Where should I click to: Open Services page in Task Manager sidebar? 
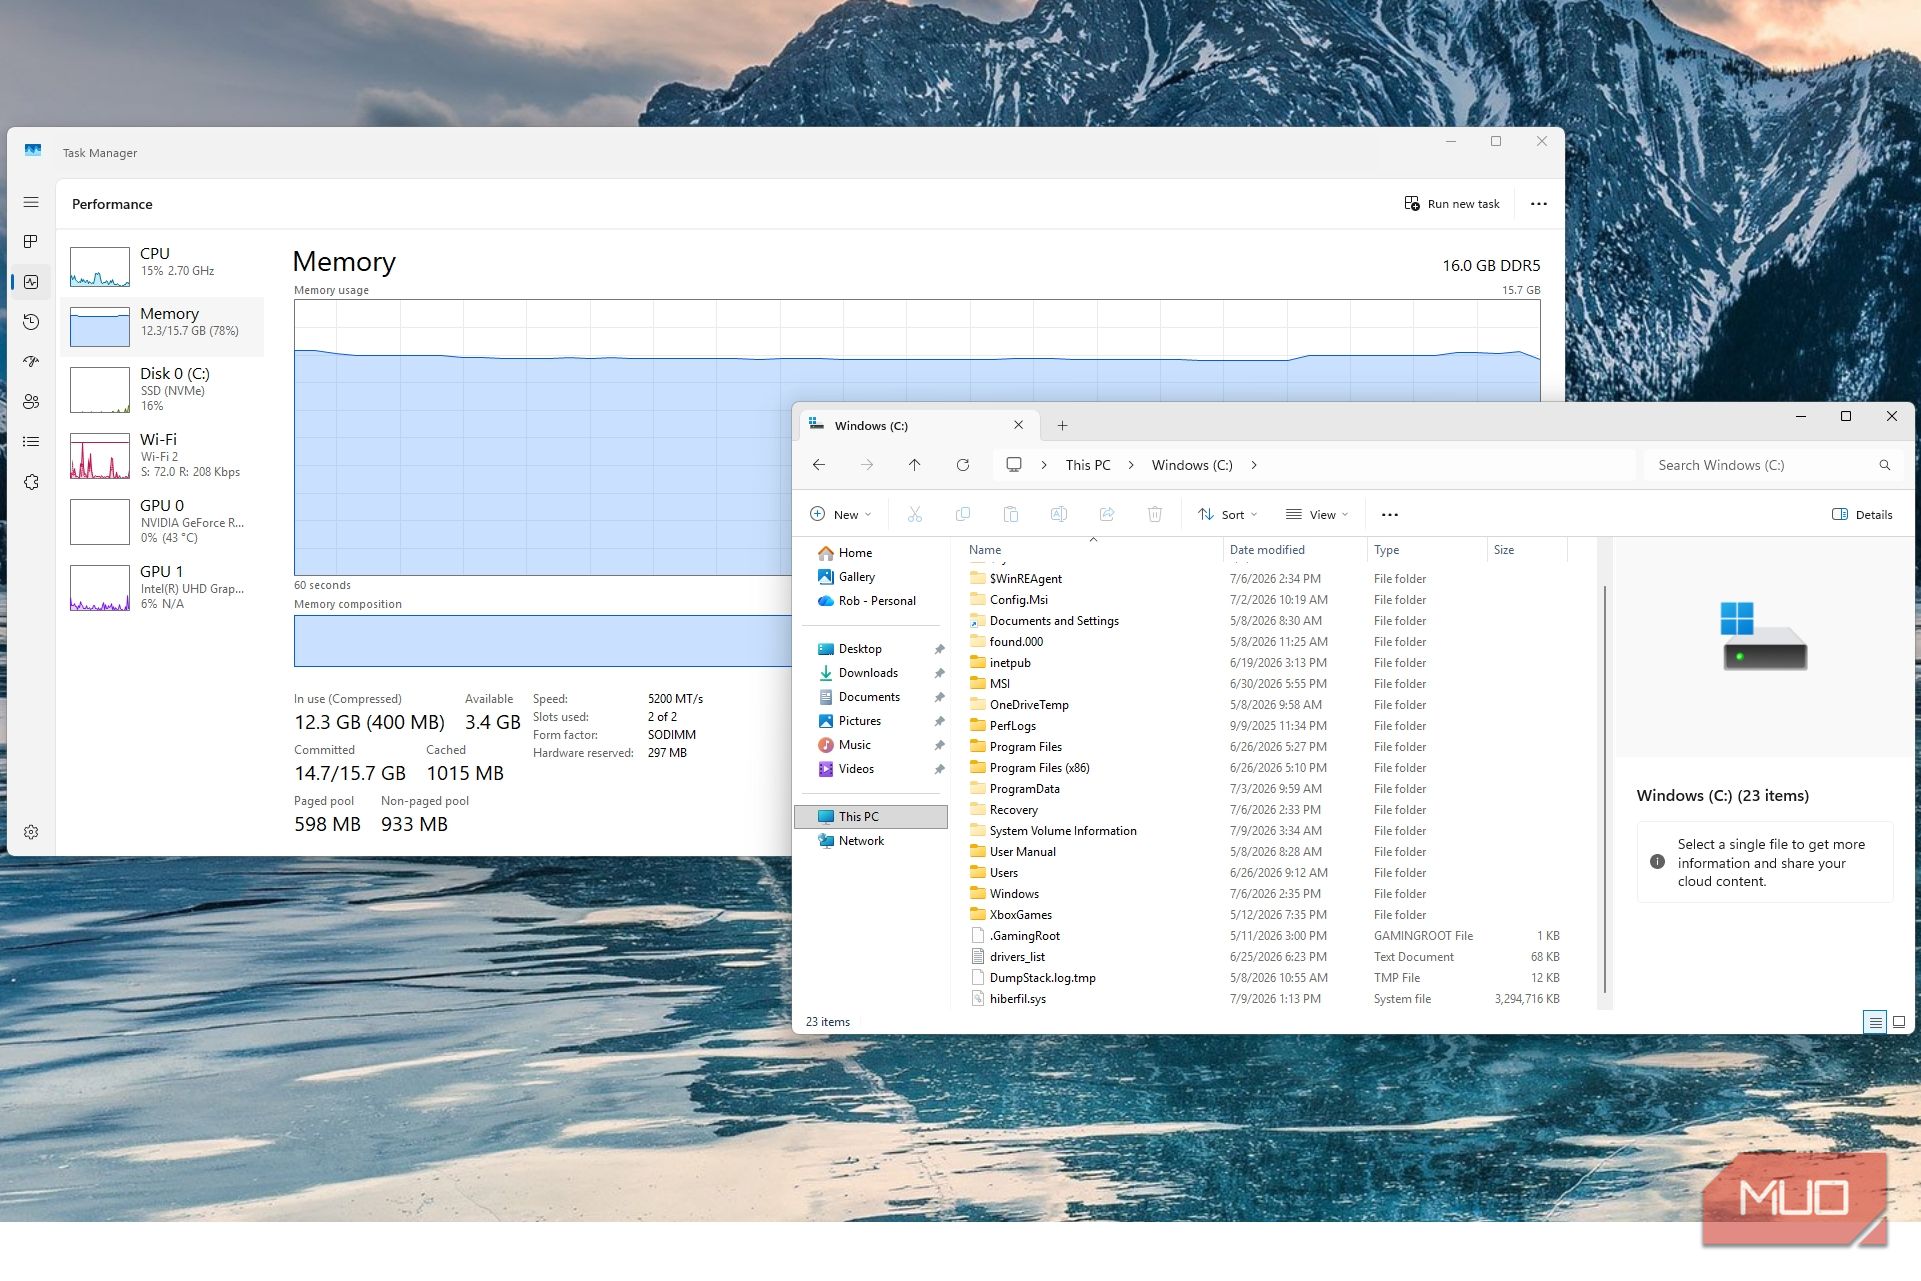point(31,482)
